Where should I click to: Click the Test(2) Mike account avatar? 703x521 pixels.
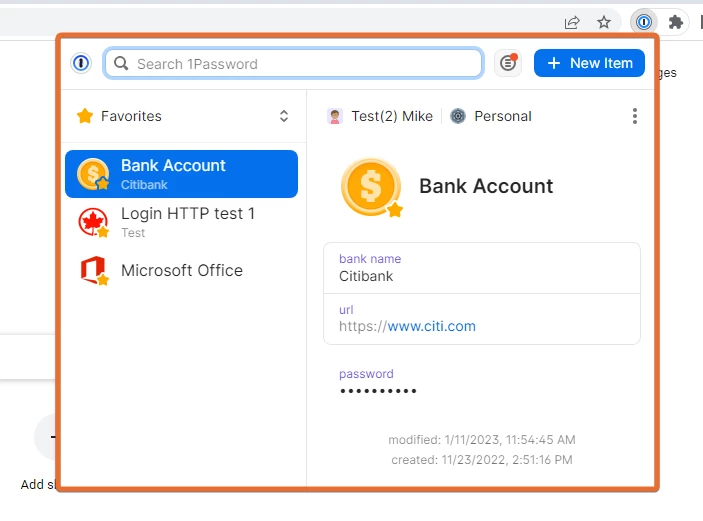(335, 116)
